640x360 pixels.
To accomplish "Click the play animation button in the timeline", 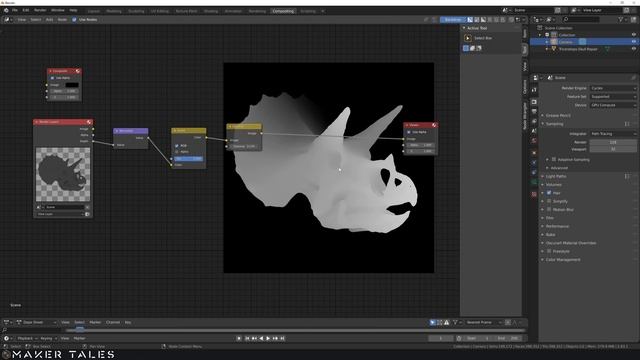I will pyautogui.click(x=268, y=338).
